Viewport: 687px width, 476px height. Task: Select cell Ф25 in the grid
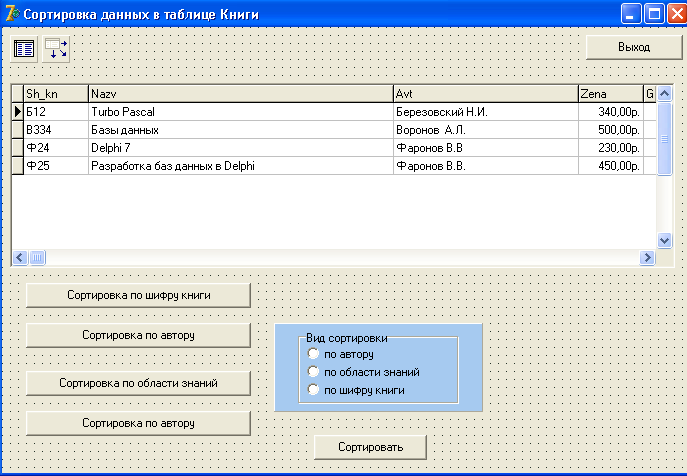tap(56, 166)
